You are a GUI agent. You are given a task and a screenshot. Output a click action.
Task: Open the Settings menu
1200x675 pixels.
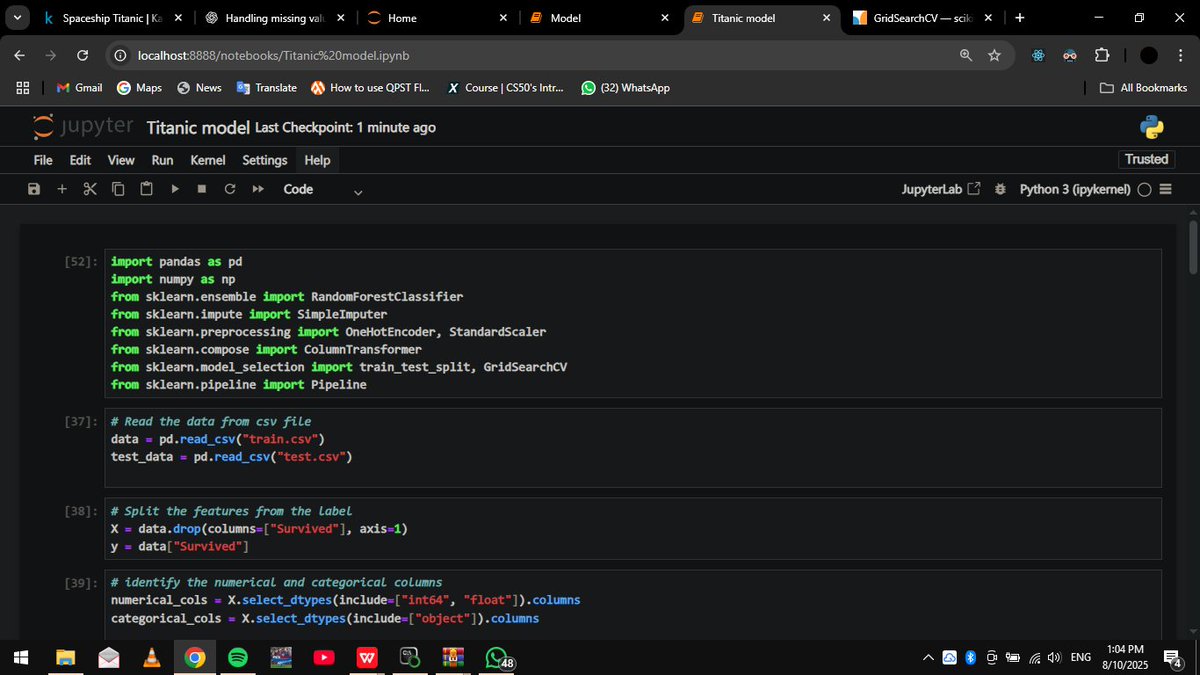coord(265,160)
